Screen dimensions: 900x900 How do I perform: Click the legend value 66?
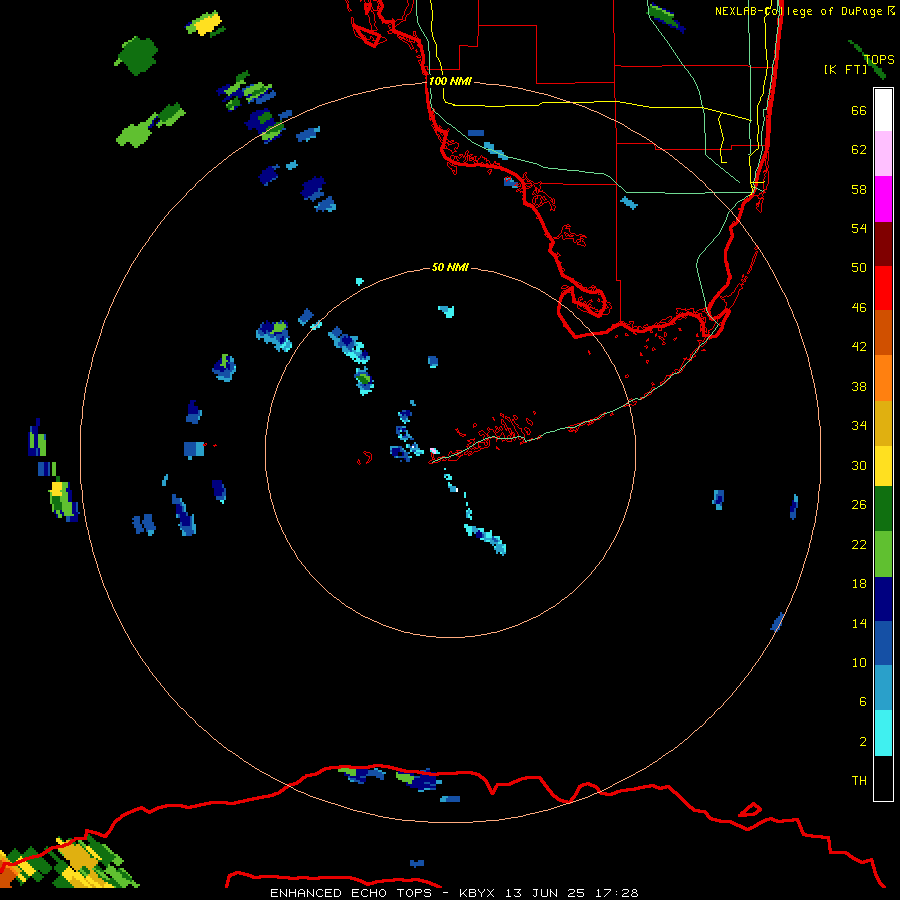(x=859, y=110)
